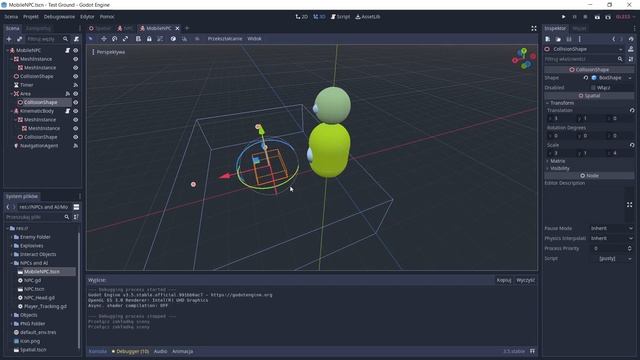The image size is (640, 360).
Task: Collapse the Transform section
Action: (x=562, y=103)
